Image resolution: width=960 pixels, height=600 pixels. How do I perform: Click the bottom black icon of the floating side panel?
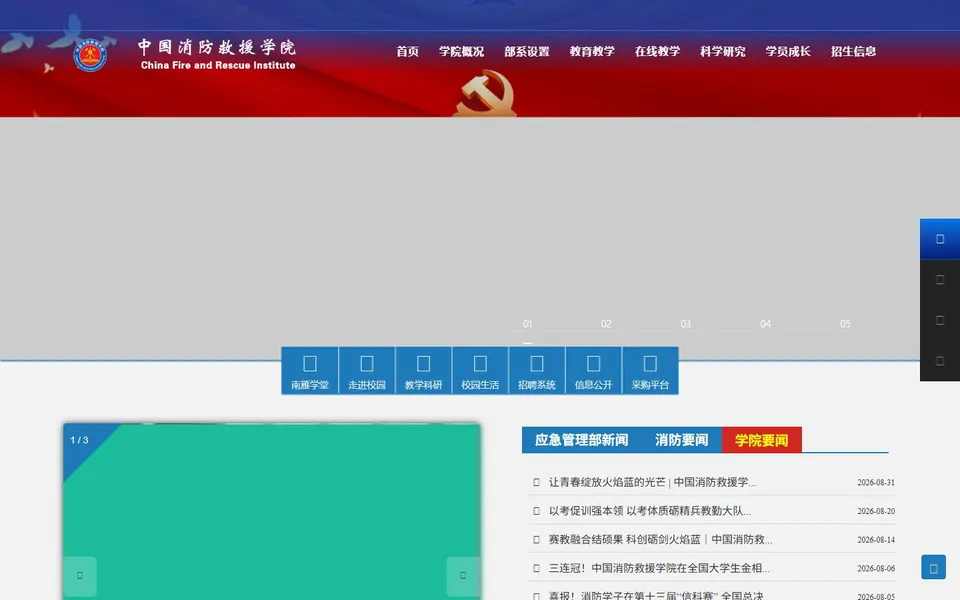(940, 361)
